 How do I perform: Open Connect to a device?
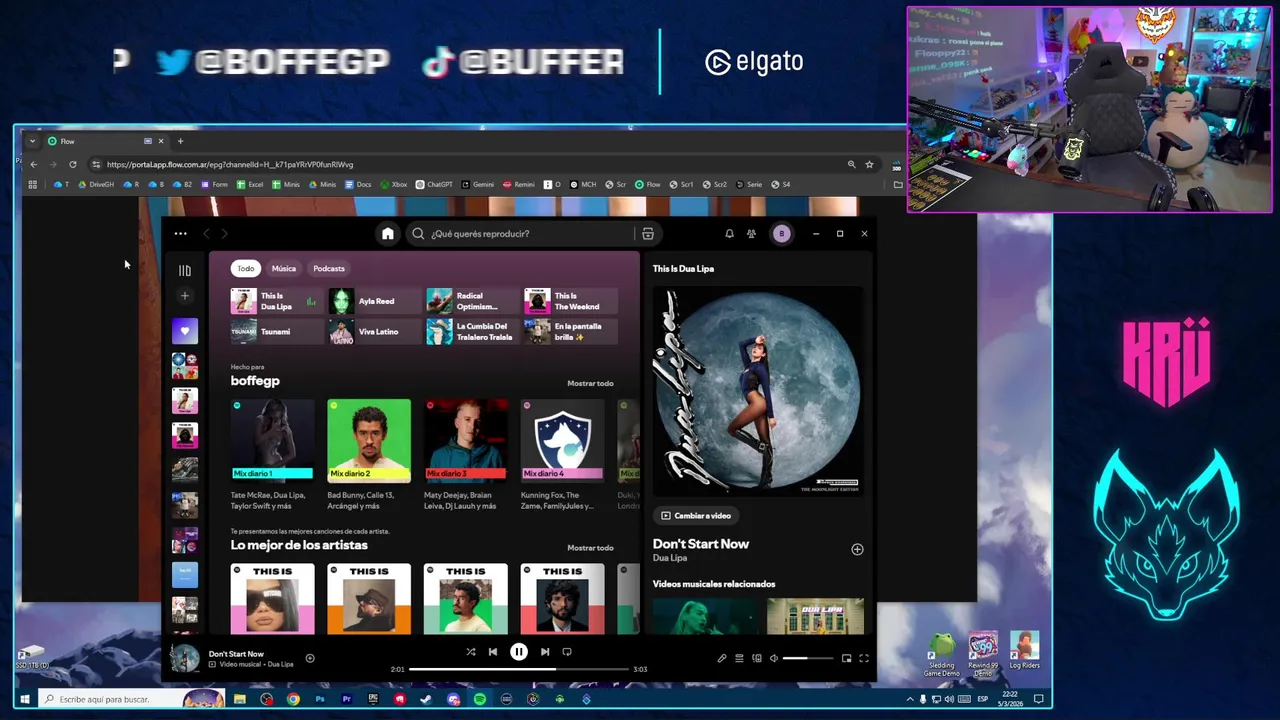[757, 658]
